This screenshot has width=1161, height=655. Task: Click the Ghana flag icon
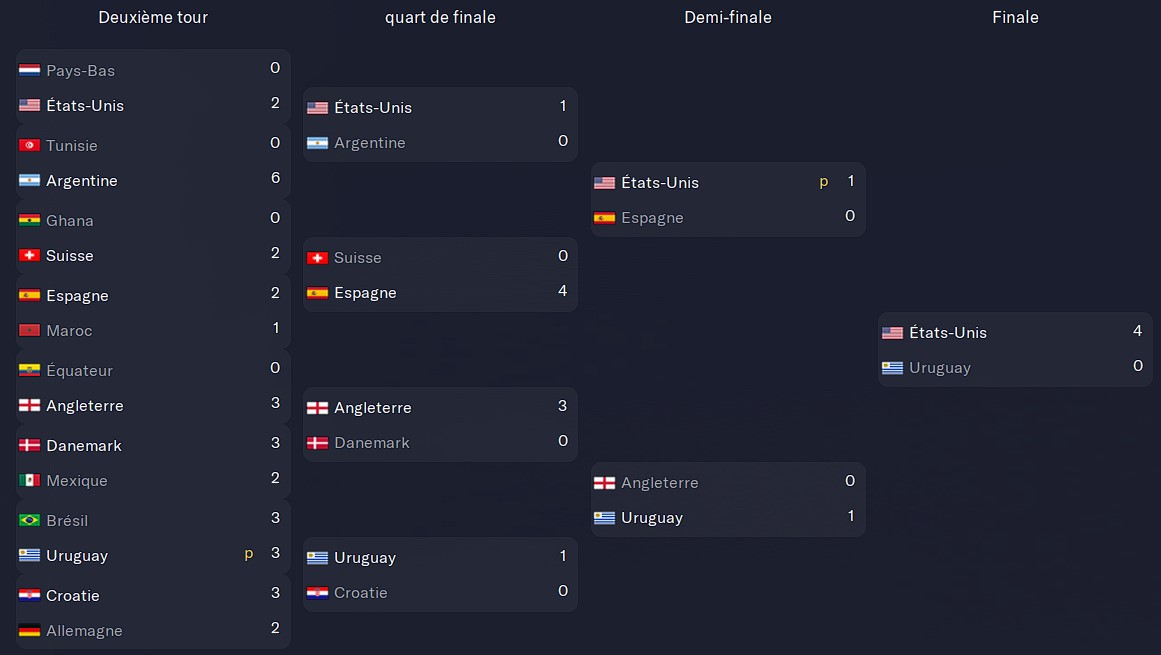(30, 220)
